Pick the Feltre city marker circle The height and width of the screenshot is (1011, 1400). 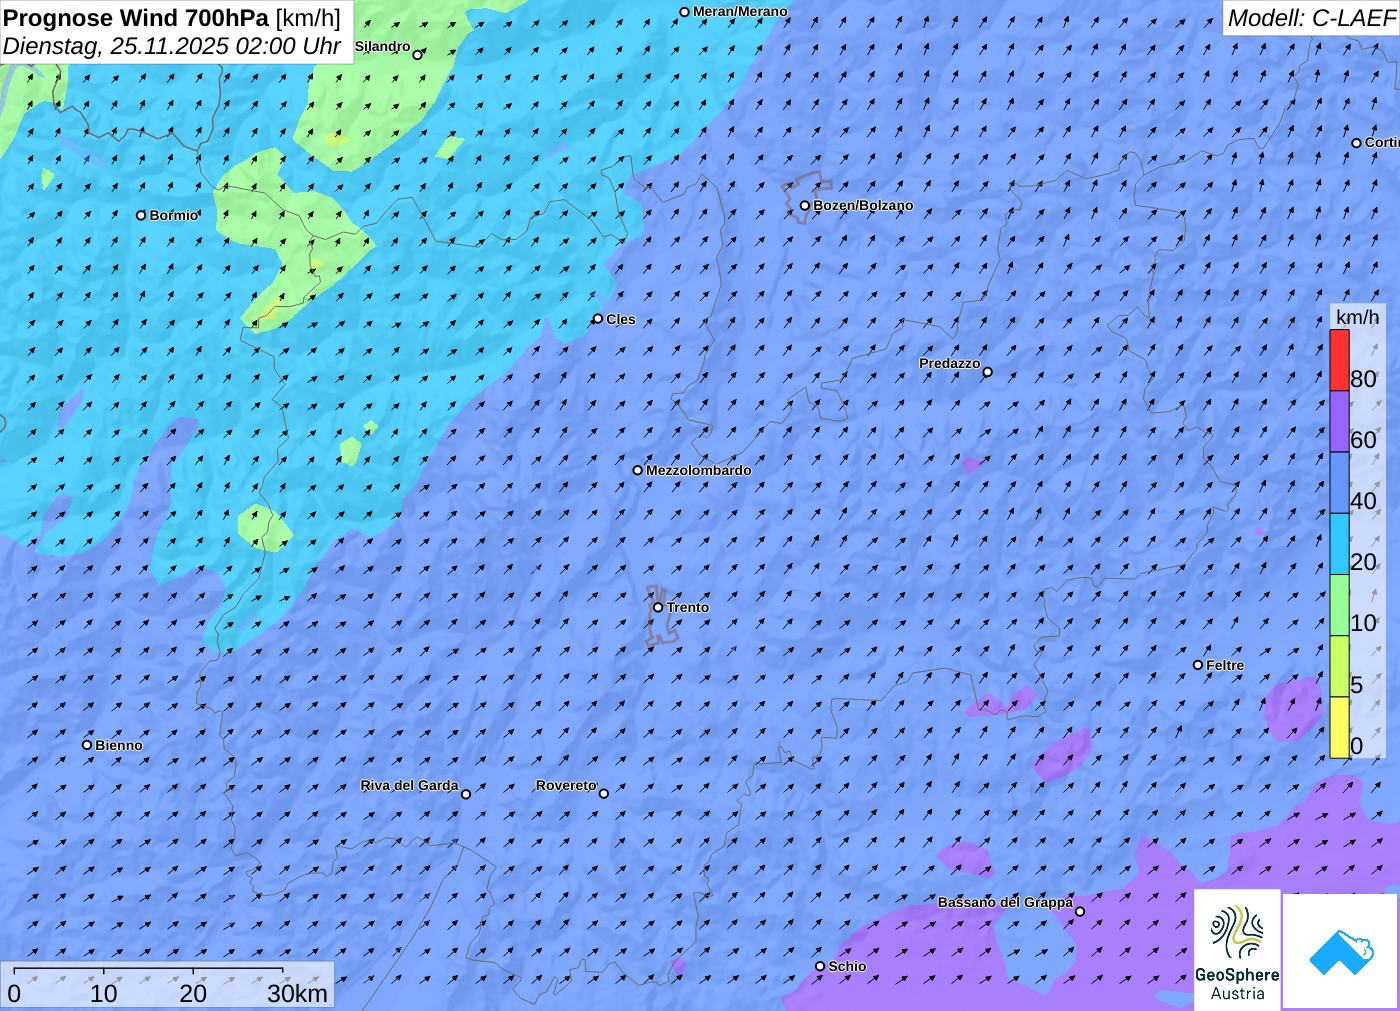[x=1198, y=665]
